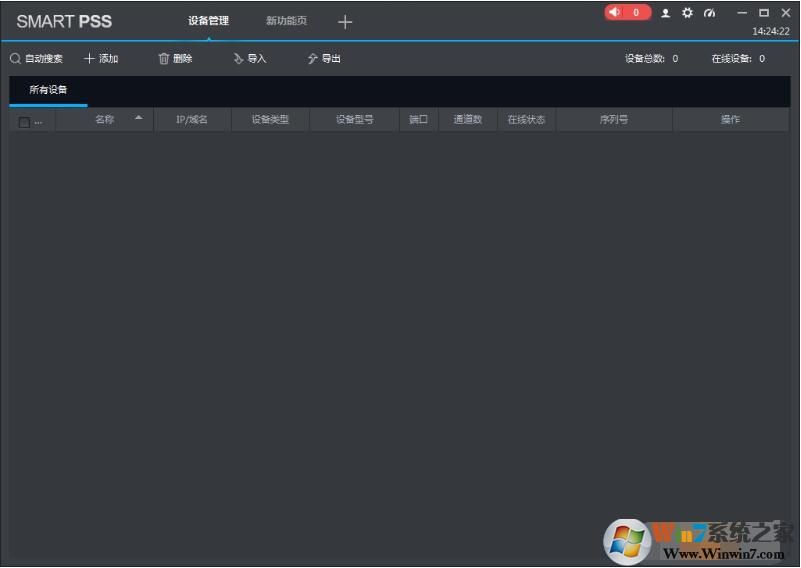This screenshot has height=568, width=801.
Task: Select the 所有设备 tab
Action: (48, 90)
